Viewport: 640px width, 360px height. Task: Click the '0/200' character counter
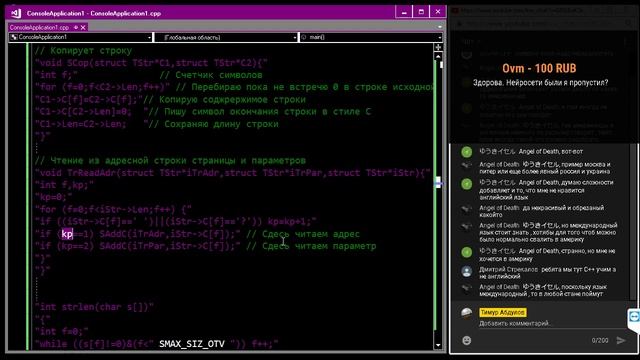click(x=600, y=340)
